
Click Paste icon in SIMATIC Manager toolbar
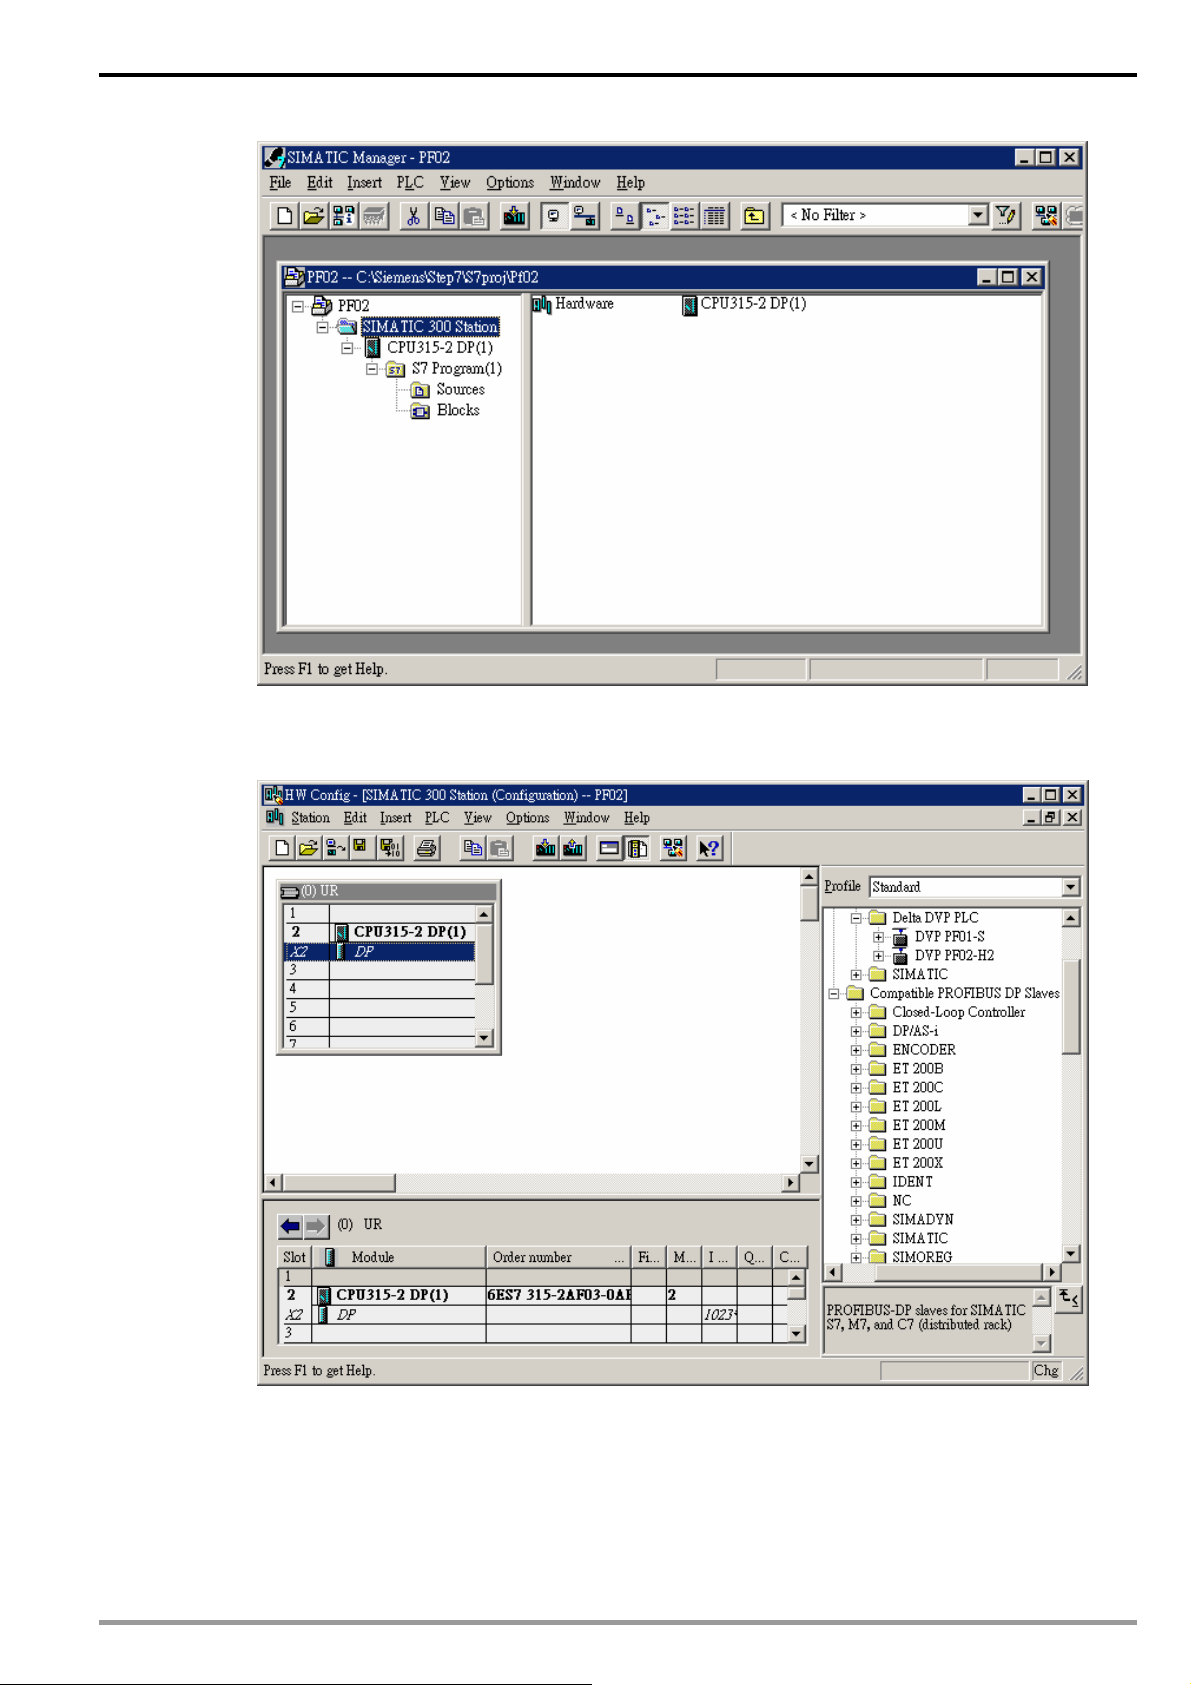pos(474,216)
